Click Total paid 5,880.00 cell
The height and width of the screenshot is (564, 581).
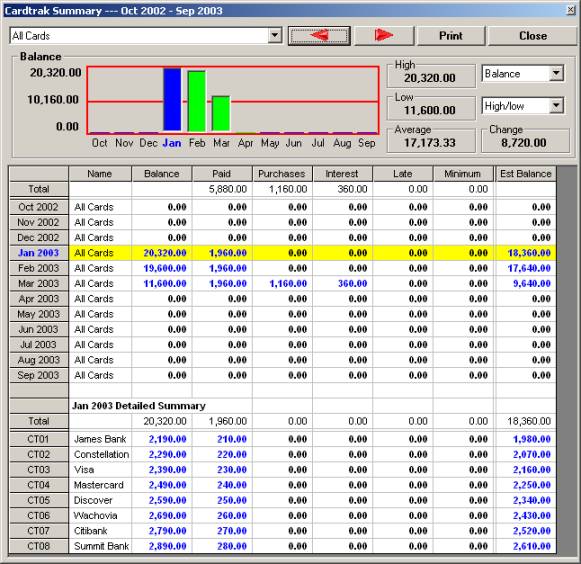(222, 189)
